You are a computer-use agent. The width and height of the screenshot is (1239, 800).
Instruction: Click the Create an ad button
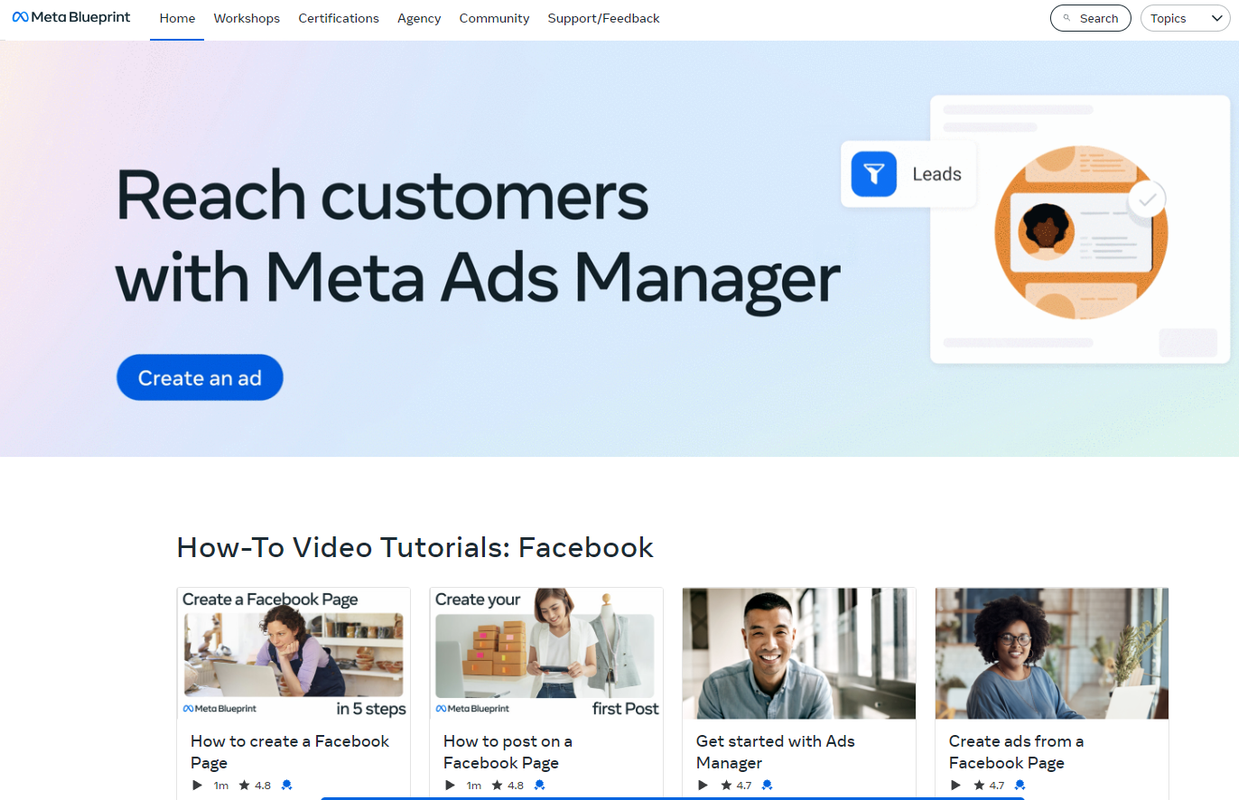point(200,378)
